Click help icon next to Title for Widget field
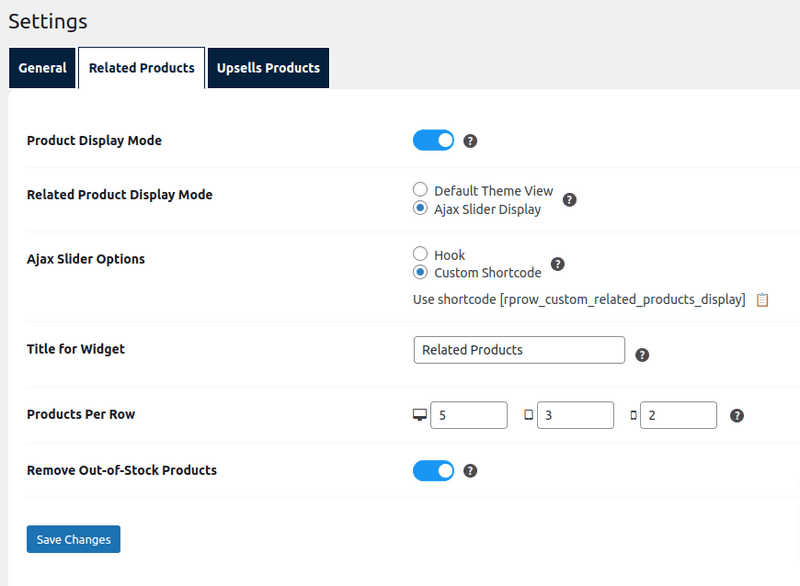Viewport: 800px width, 586px height. point(642,355)
